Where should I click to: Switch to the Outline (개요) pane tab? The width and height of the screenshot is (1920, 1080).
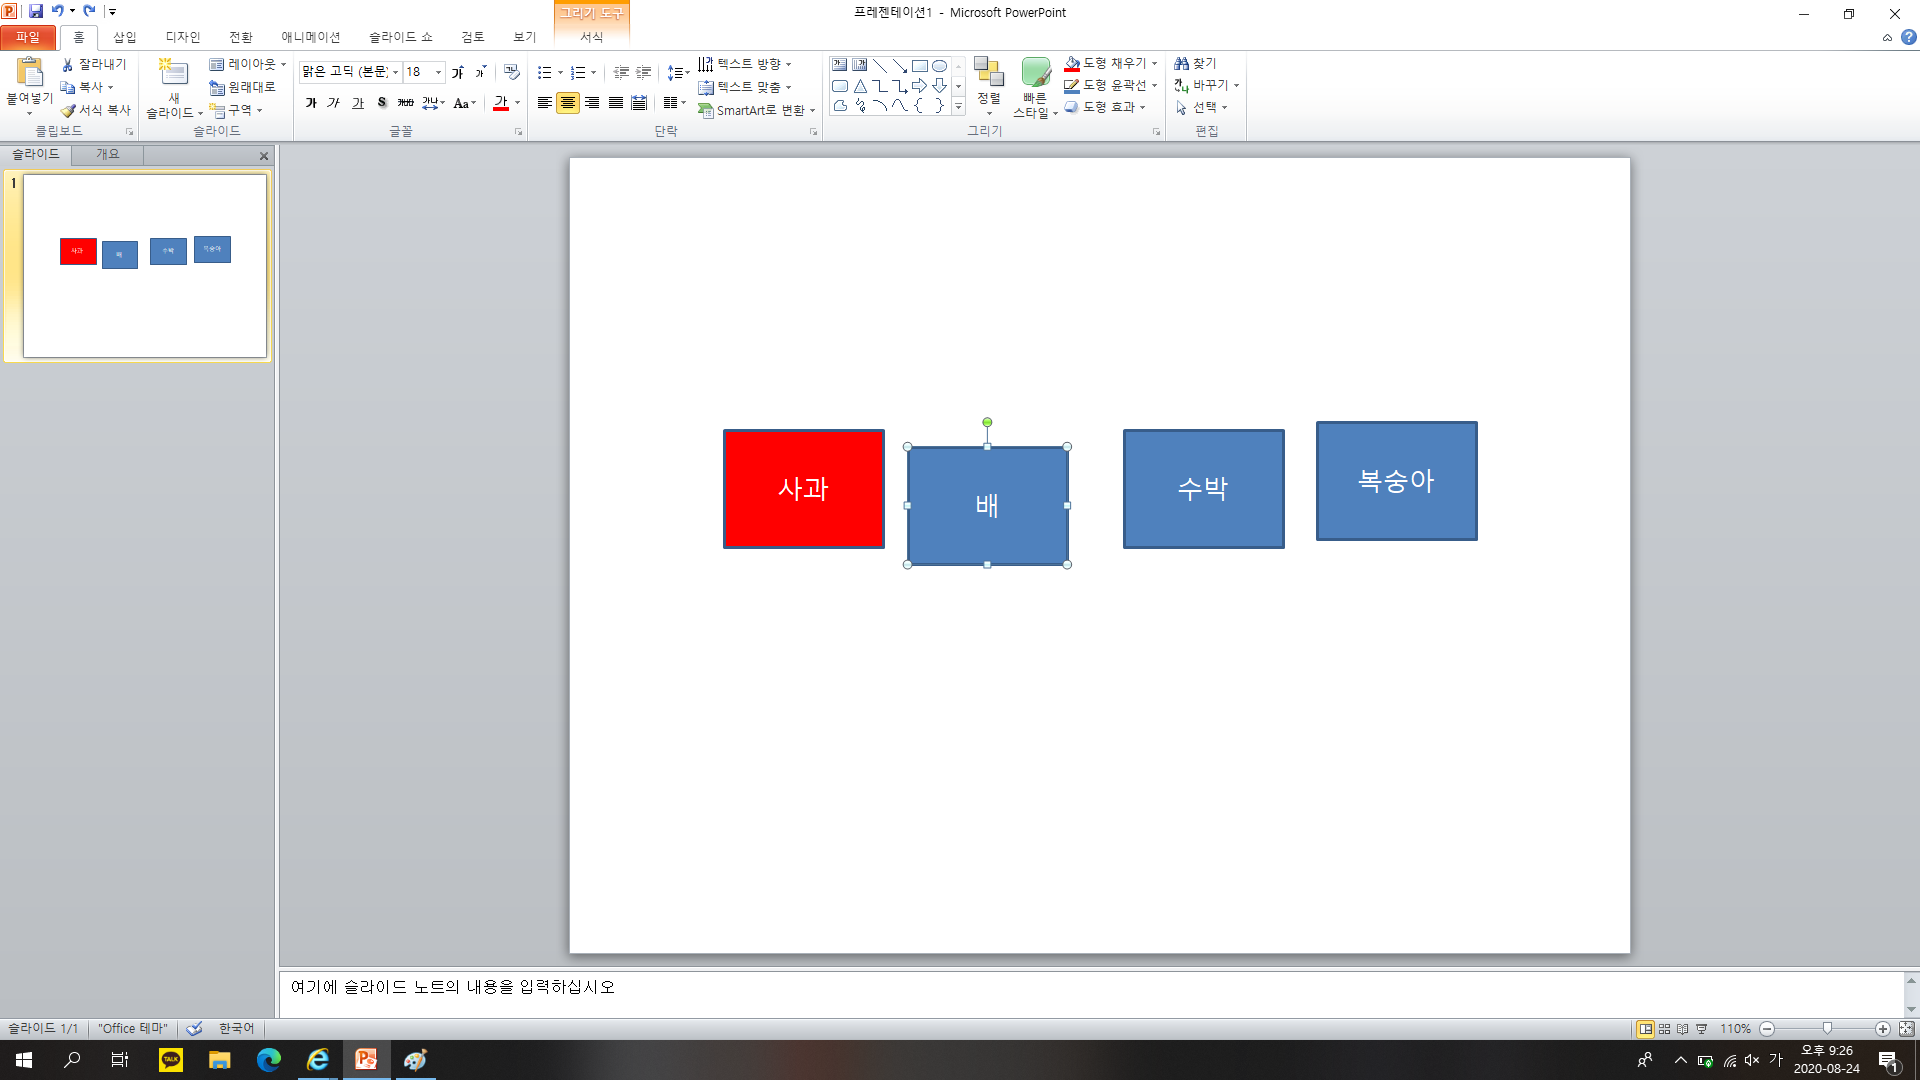click(107, 154)
